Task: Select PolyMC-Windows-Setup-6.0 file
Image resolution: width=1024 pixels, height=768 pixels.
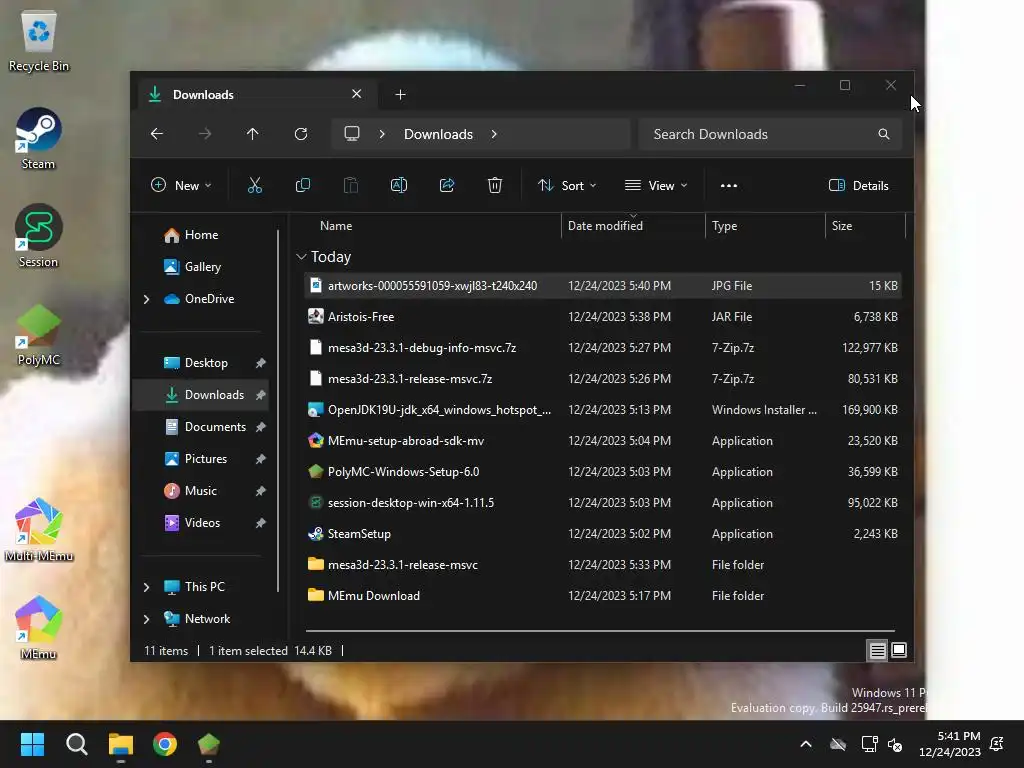Action: [603, 472]
